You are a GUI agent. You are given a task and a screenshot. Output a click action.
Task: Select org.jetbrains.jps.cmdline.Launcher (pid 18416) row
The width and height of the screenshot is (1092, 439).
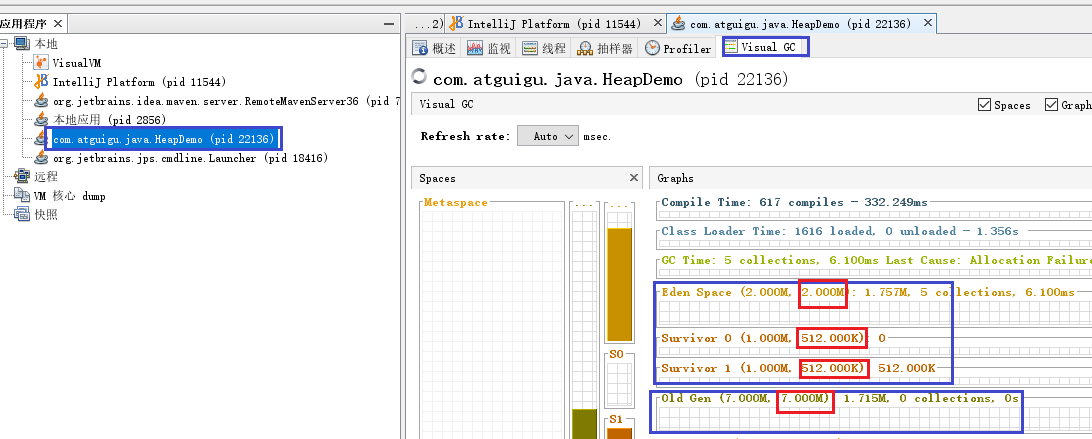click(190, 158)
